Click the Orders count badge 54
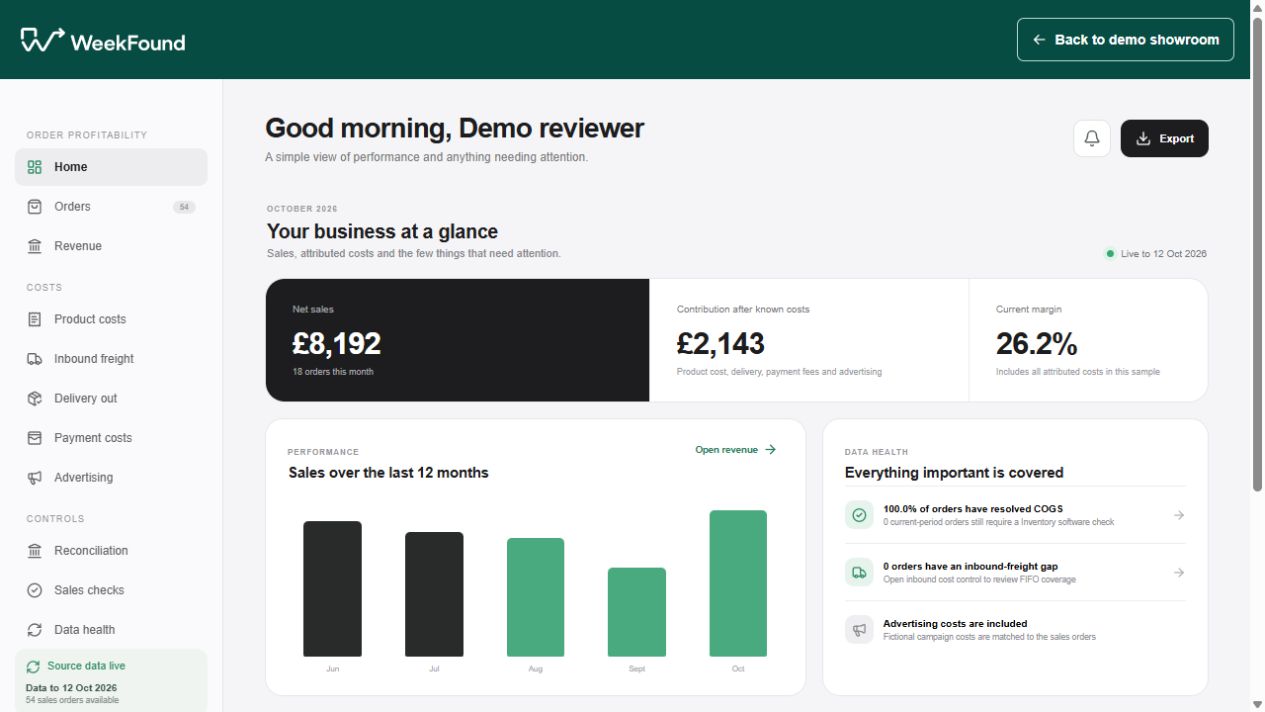 click(x=184, y=207)
